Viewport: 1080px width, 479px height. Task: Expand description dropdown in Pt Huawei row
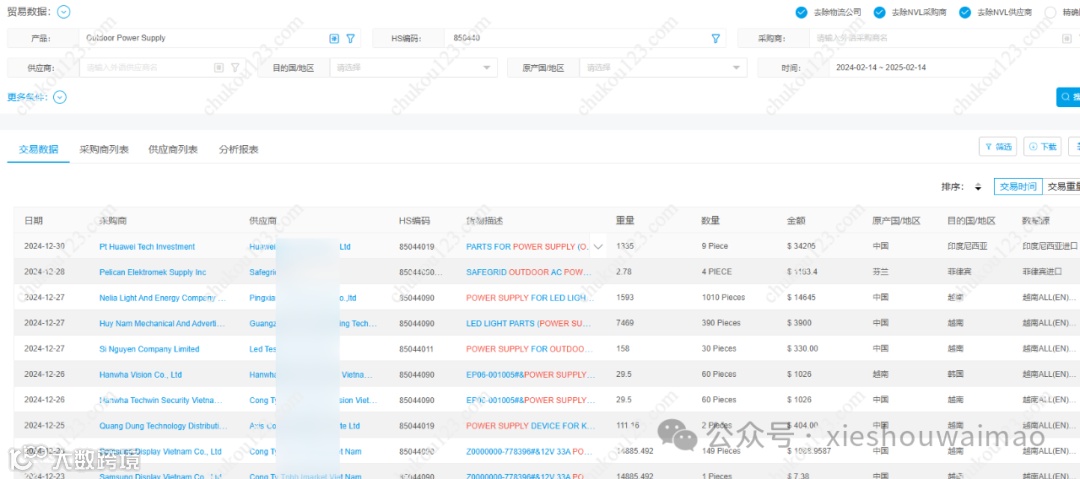(x=598, y=247)
